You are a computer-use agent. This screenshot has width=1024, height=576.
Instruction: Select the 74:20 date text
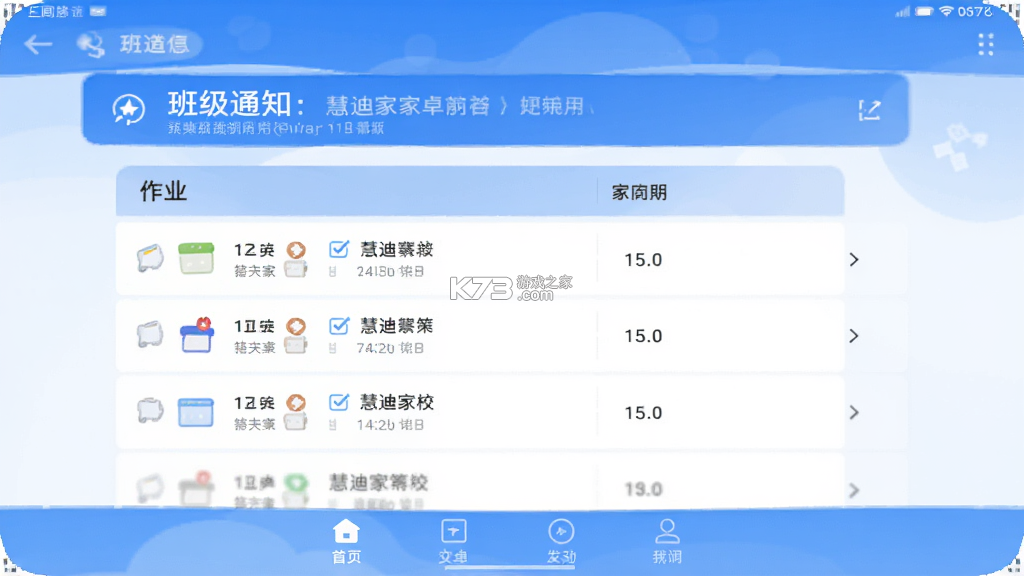click(390, 348)
